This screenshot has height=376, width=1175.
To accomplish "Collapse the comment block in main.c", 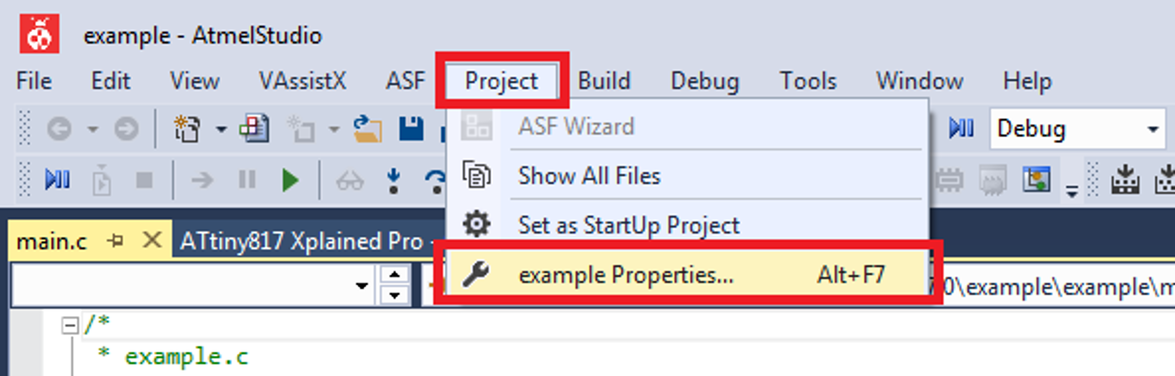I will pyautogui.click(x=70, y=326).
